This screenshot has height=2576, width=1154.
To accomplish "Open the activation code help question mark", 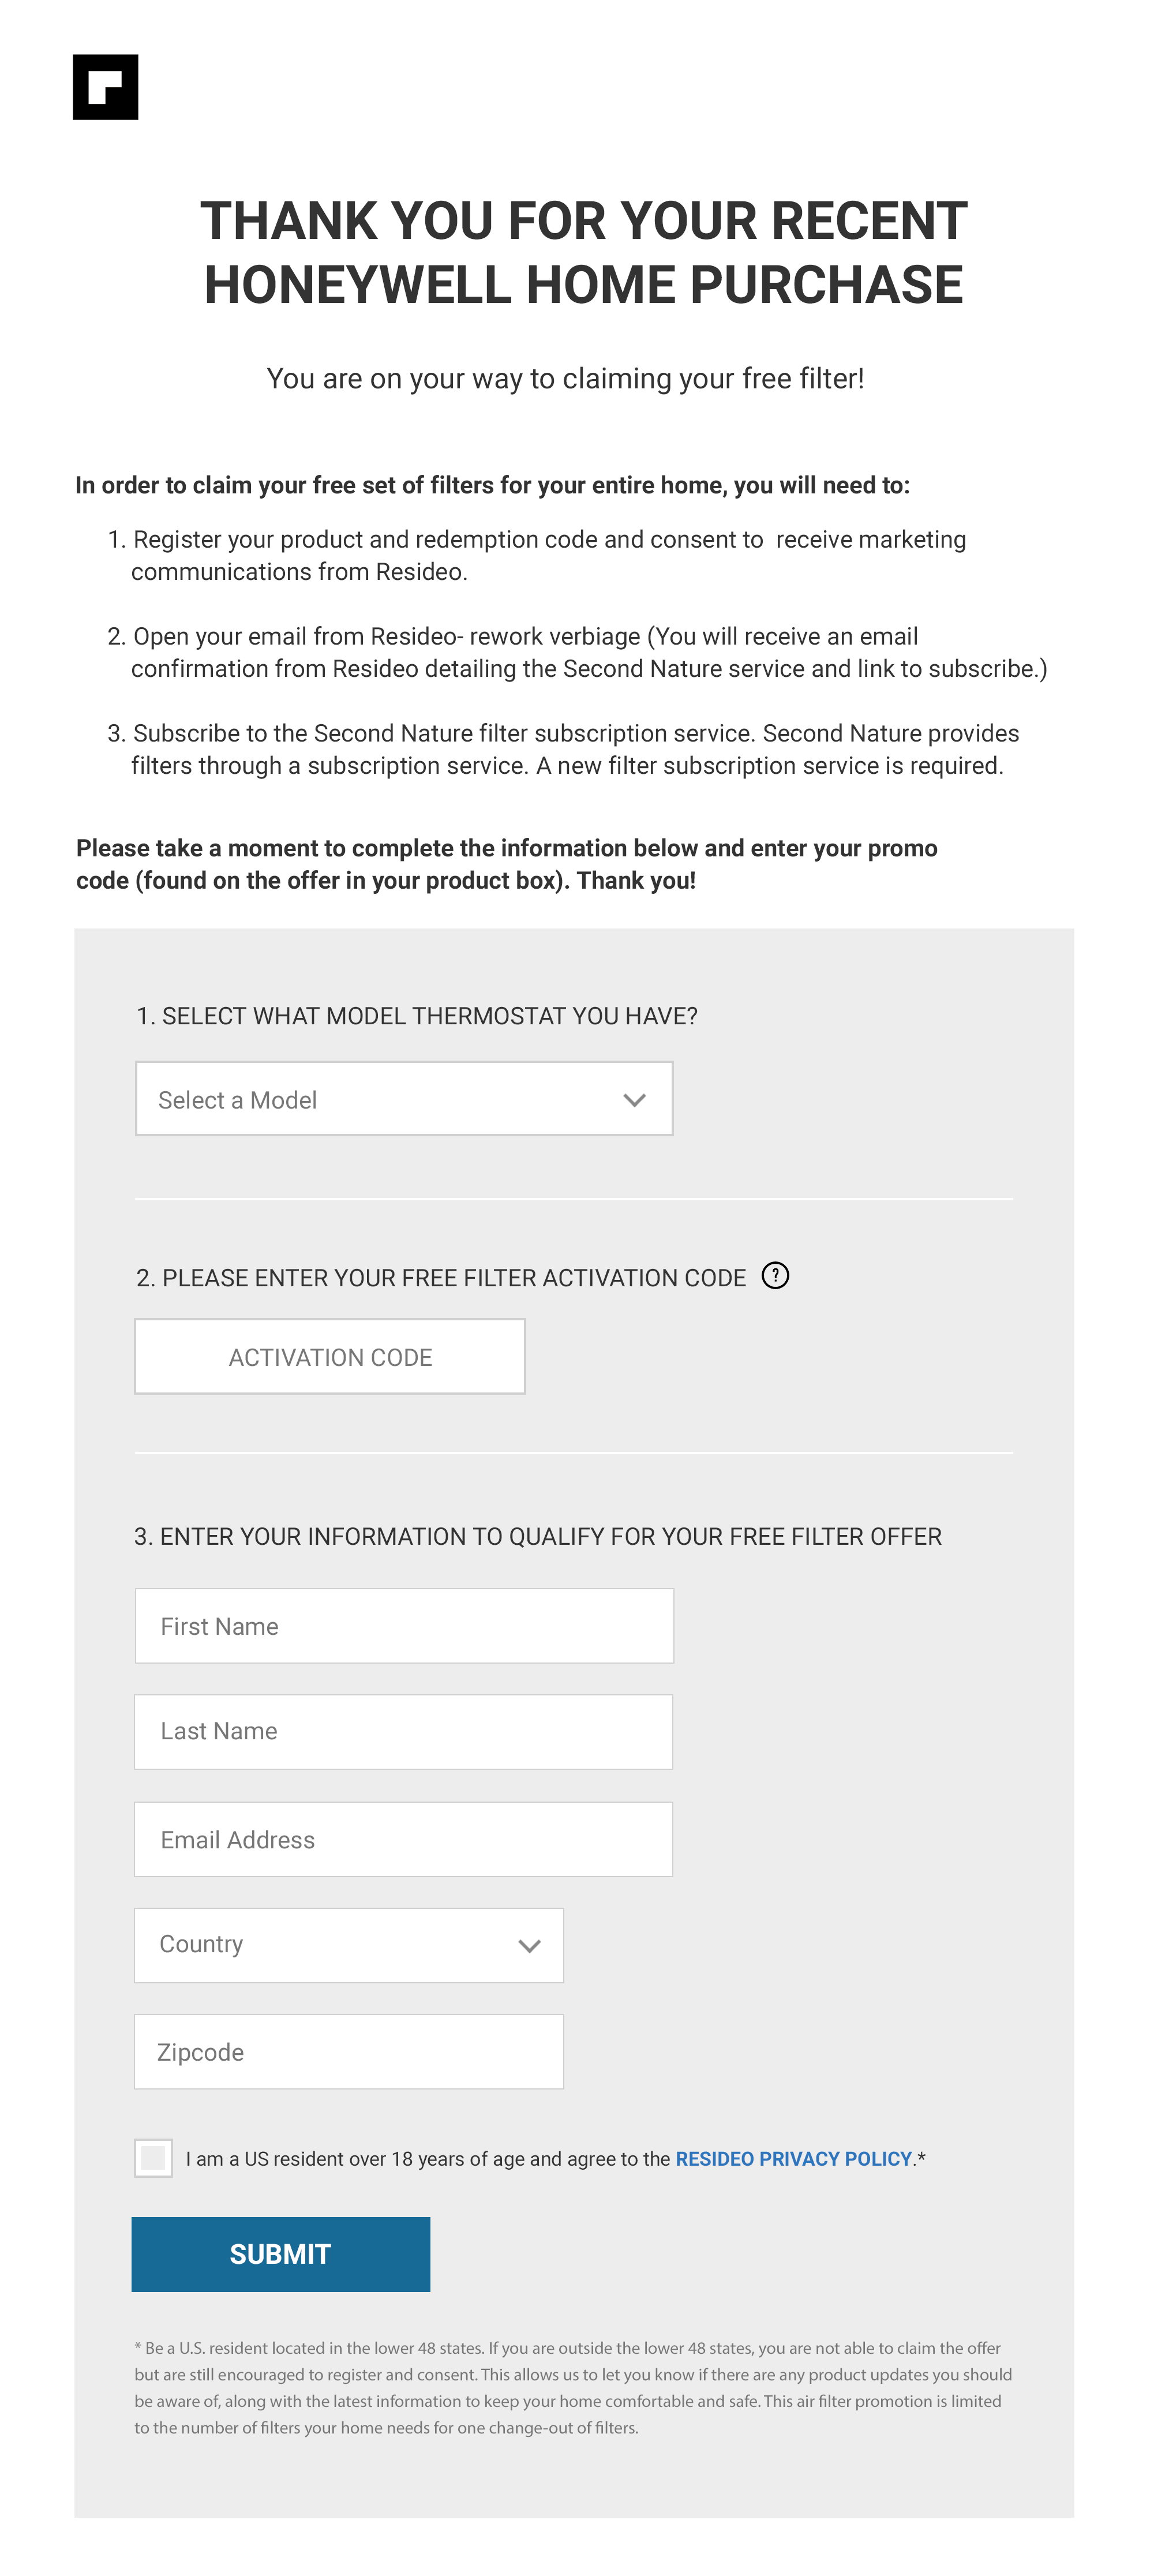I will pos(775,1275).
